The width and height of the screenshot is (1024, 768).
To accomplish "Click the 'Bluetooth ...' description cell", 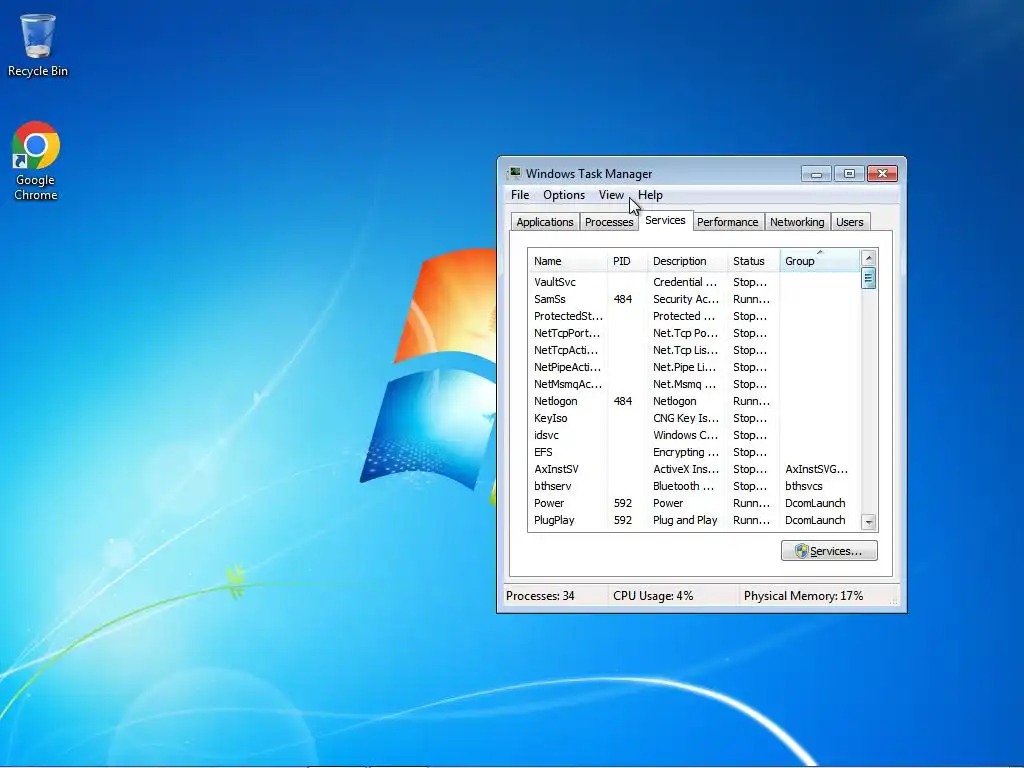I will pos(684,486).
